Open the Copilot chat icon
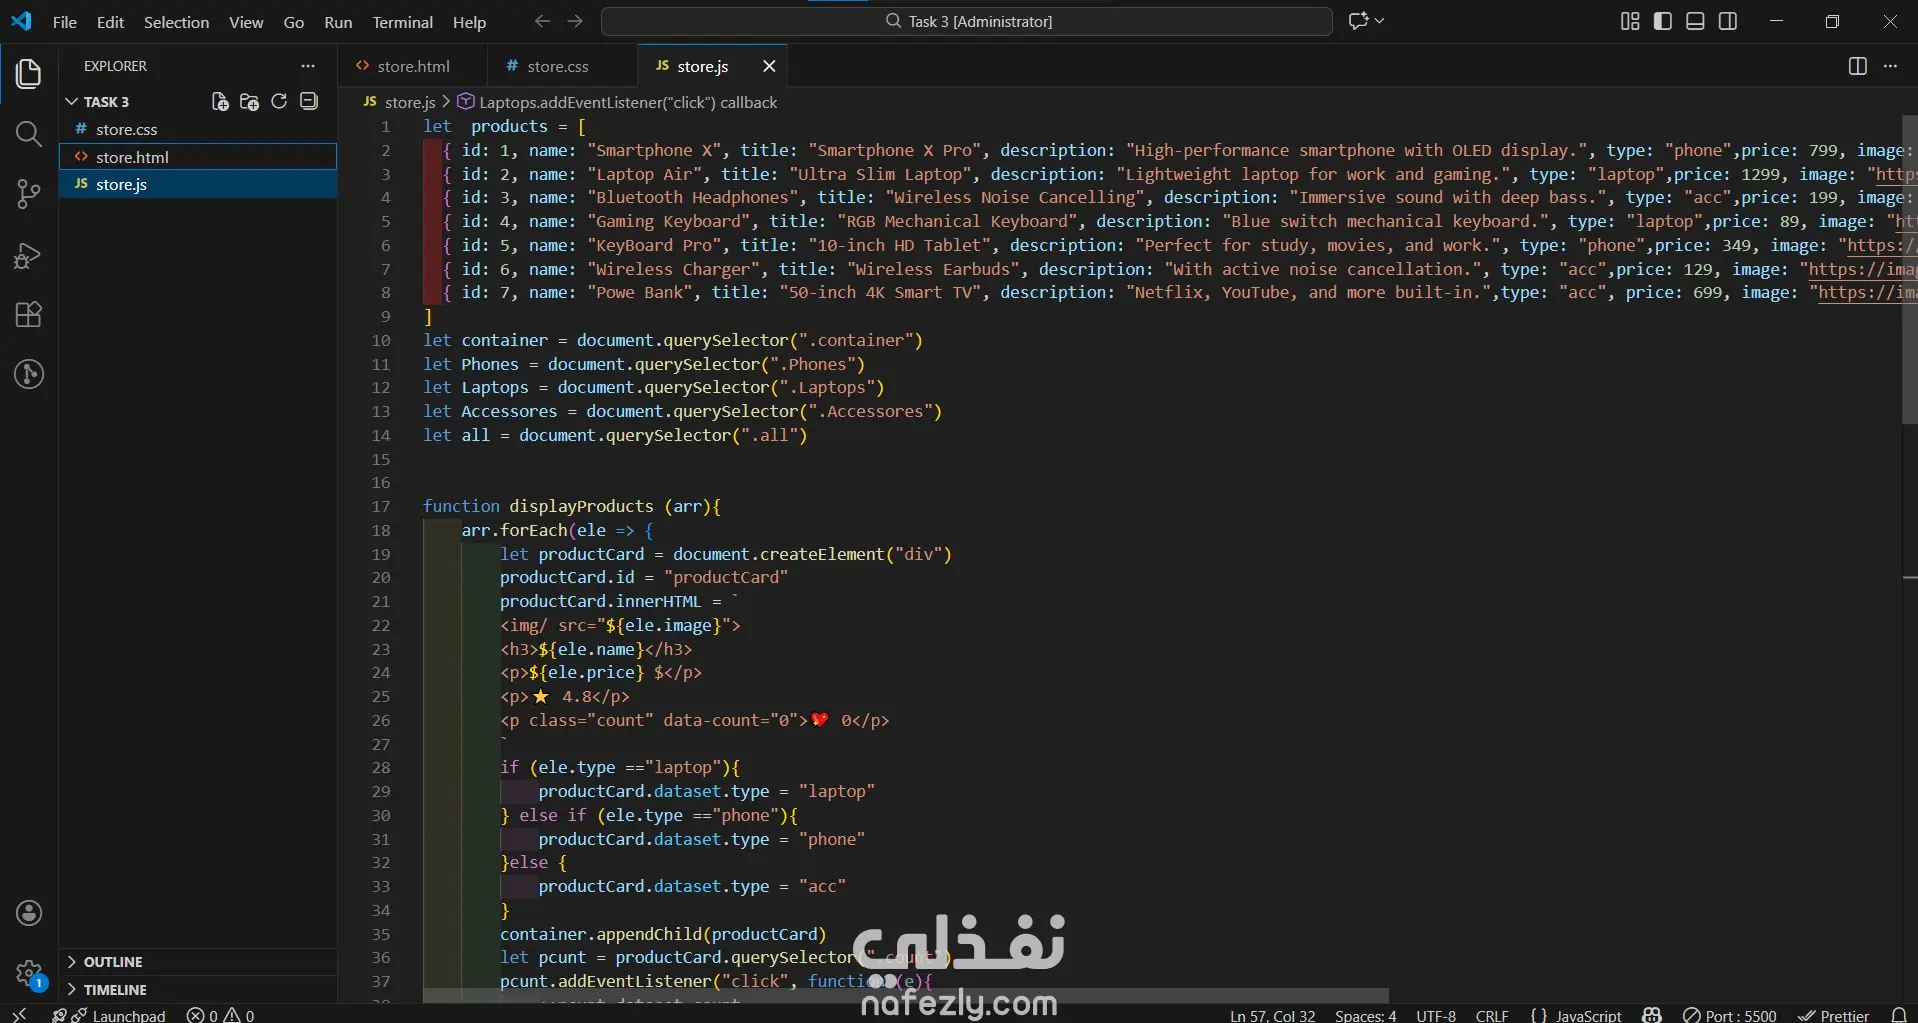 pos(1358,21)
